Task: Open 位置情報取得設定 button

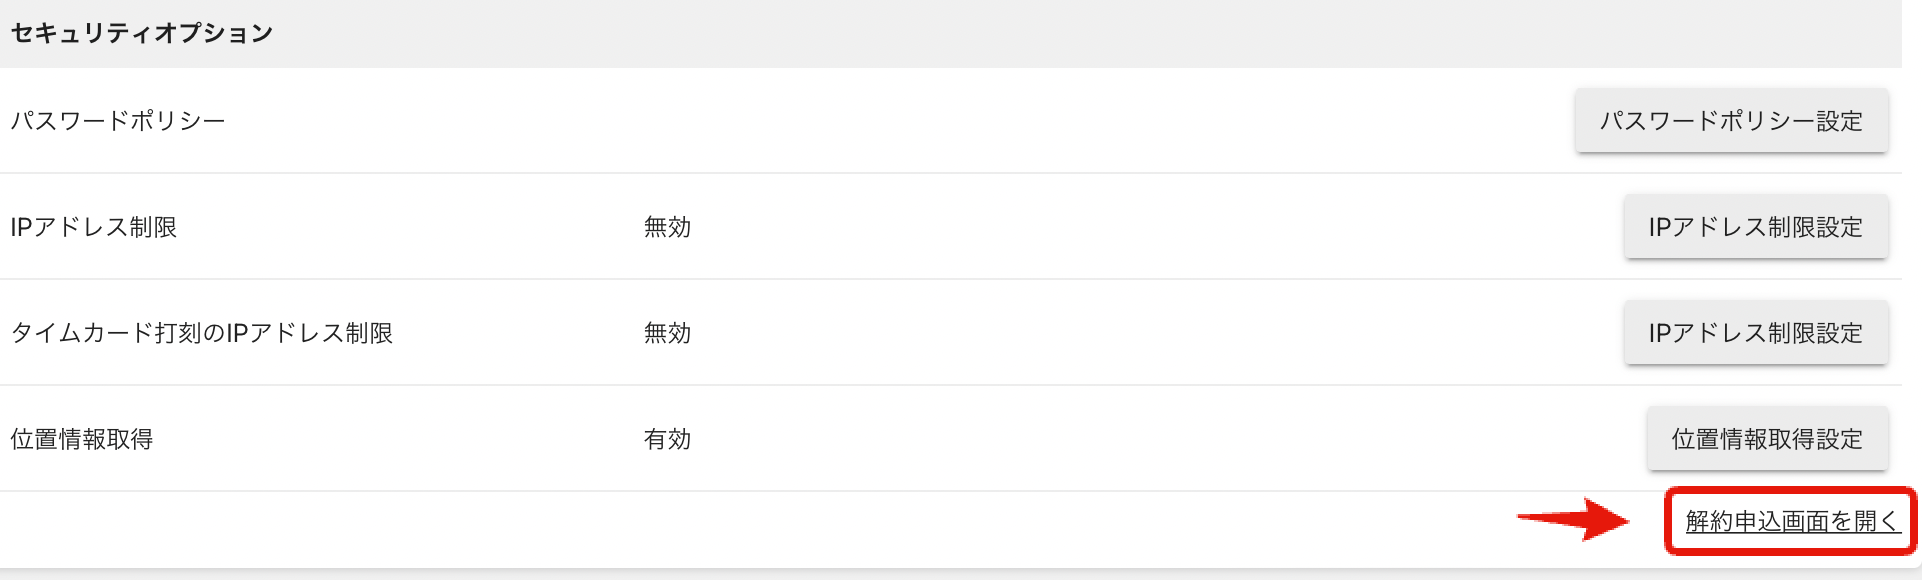Action: (x=1767, y=439)
